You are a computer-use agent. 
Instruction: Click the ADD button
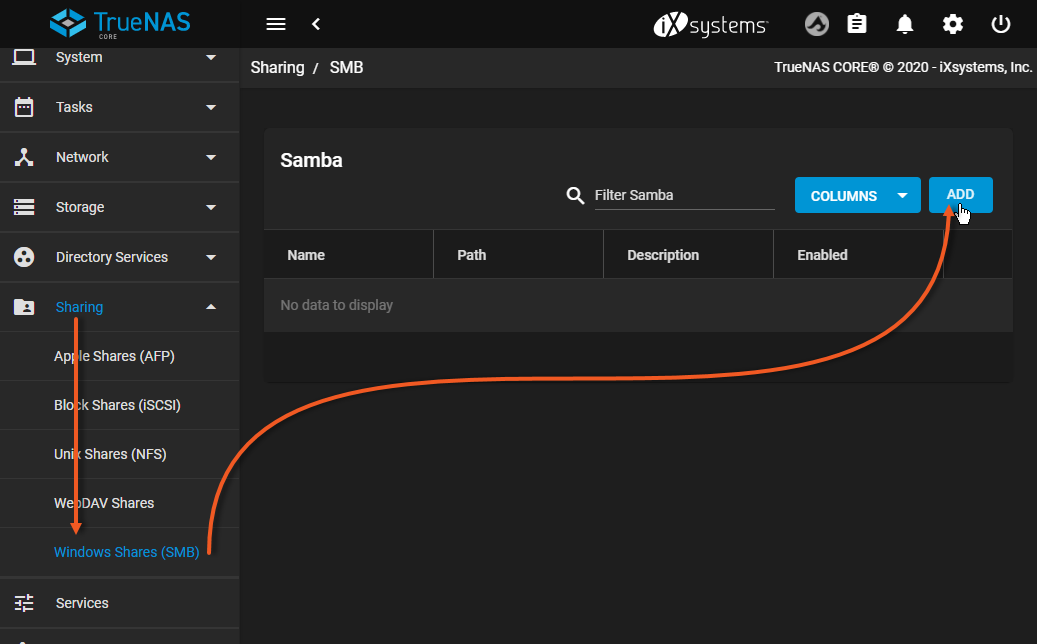960,195
